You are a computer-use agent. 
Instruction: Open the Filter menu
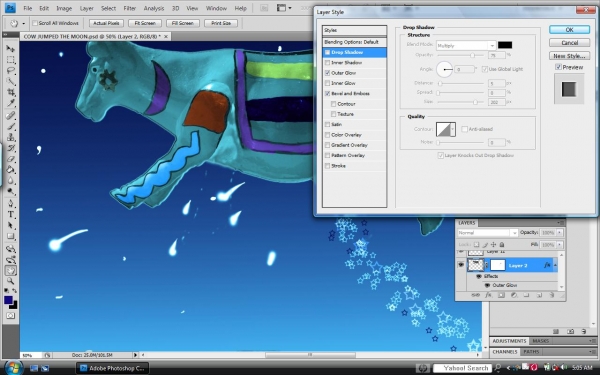point(129,8)
